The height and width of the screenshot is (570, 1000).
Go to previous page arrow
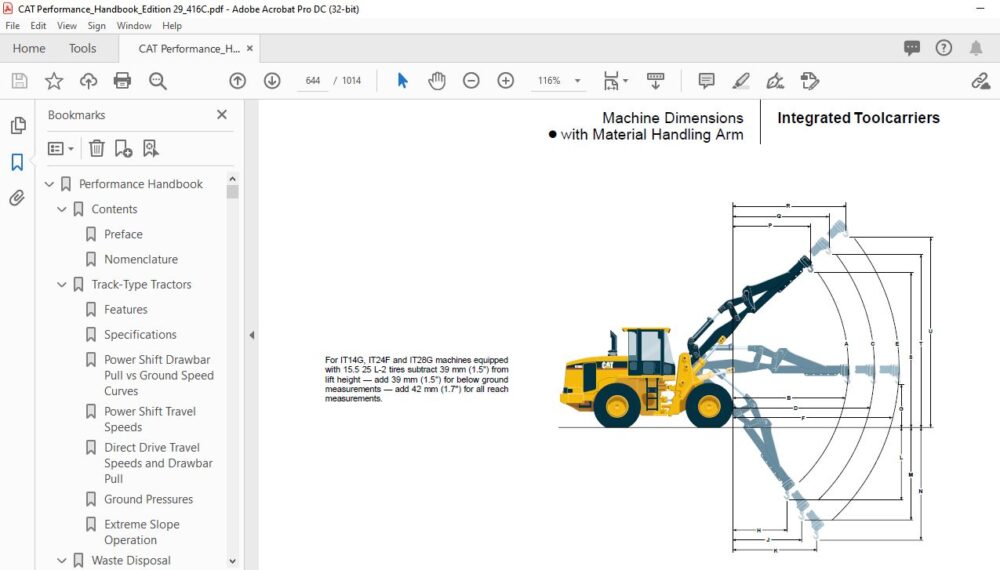click(x=237, y=80)
